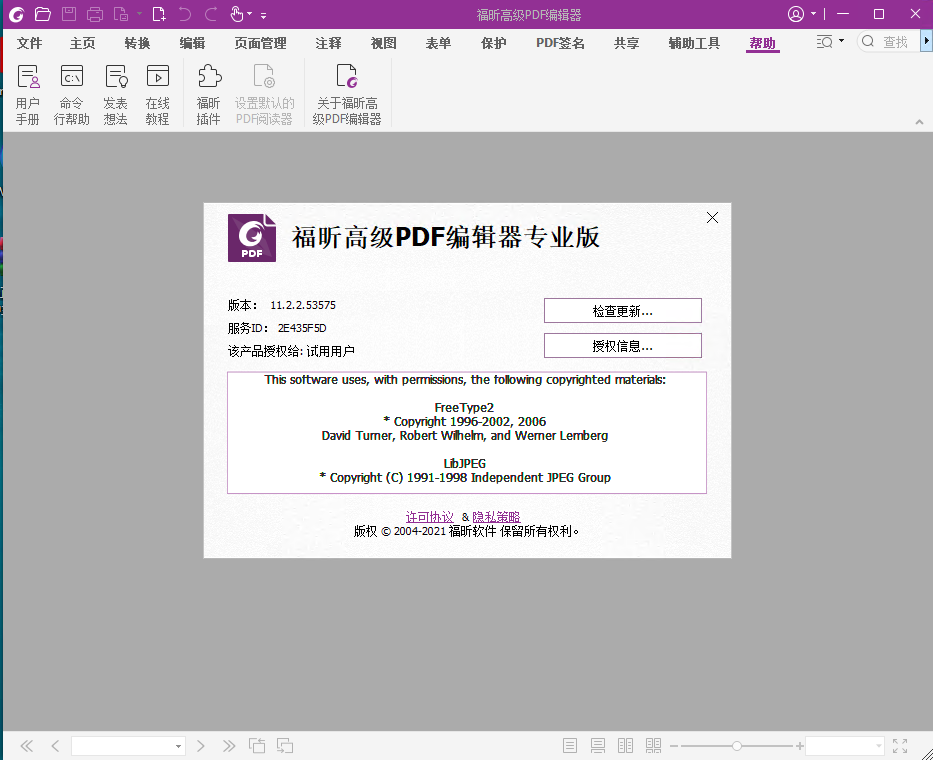Toggle fullscreen mode from status bar
This screenshot has width=933, height=760.
tap(900, 745)
